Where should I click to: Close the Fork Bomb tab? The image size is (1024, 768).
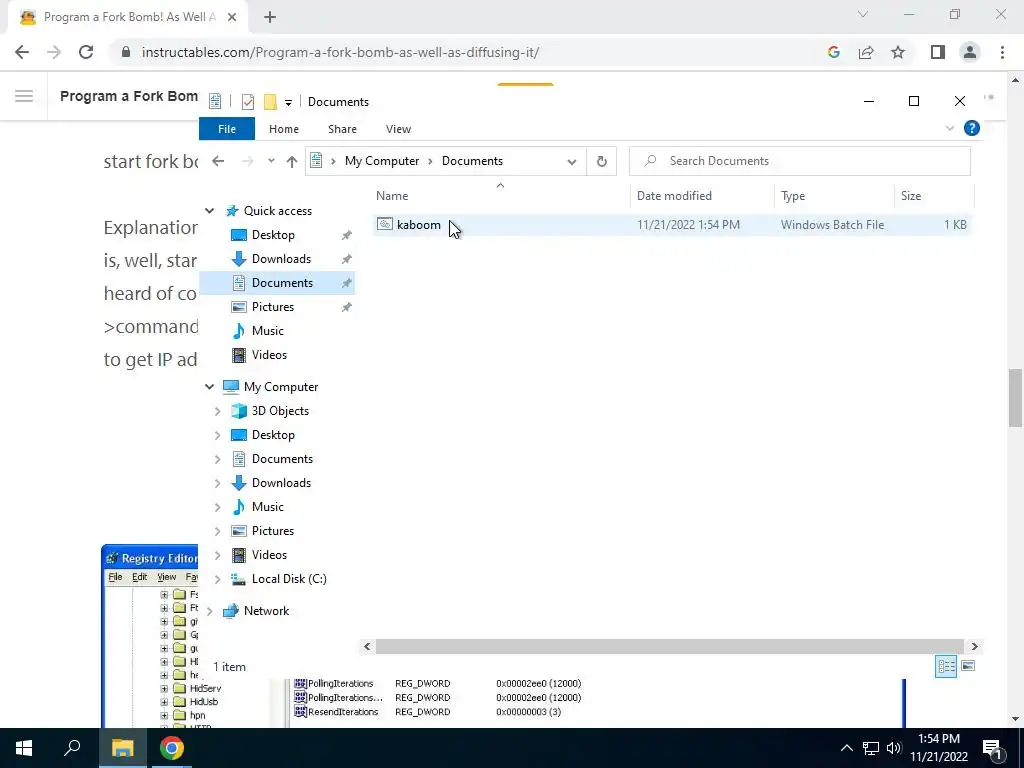tap(232, 17)
